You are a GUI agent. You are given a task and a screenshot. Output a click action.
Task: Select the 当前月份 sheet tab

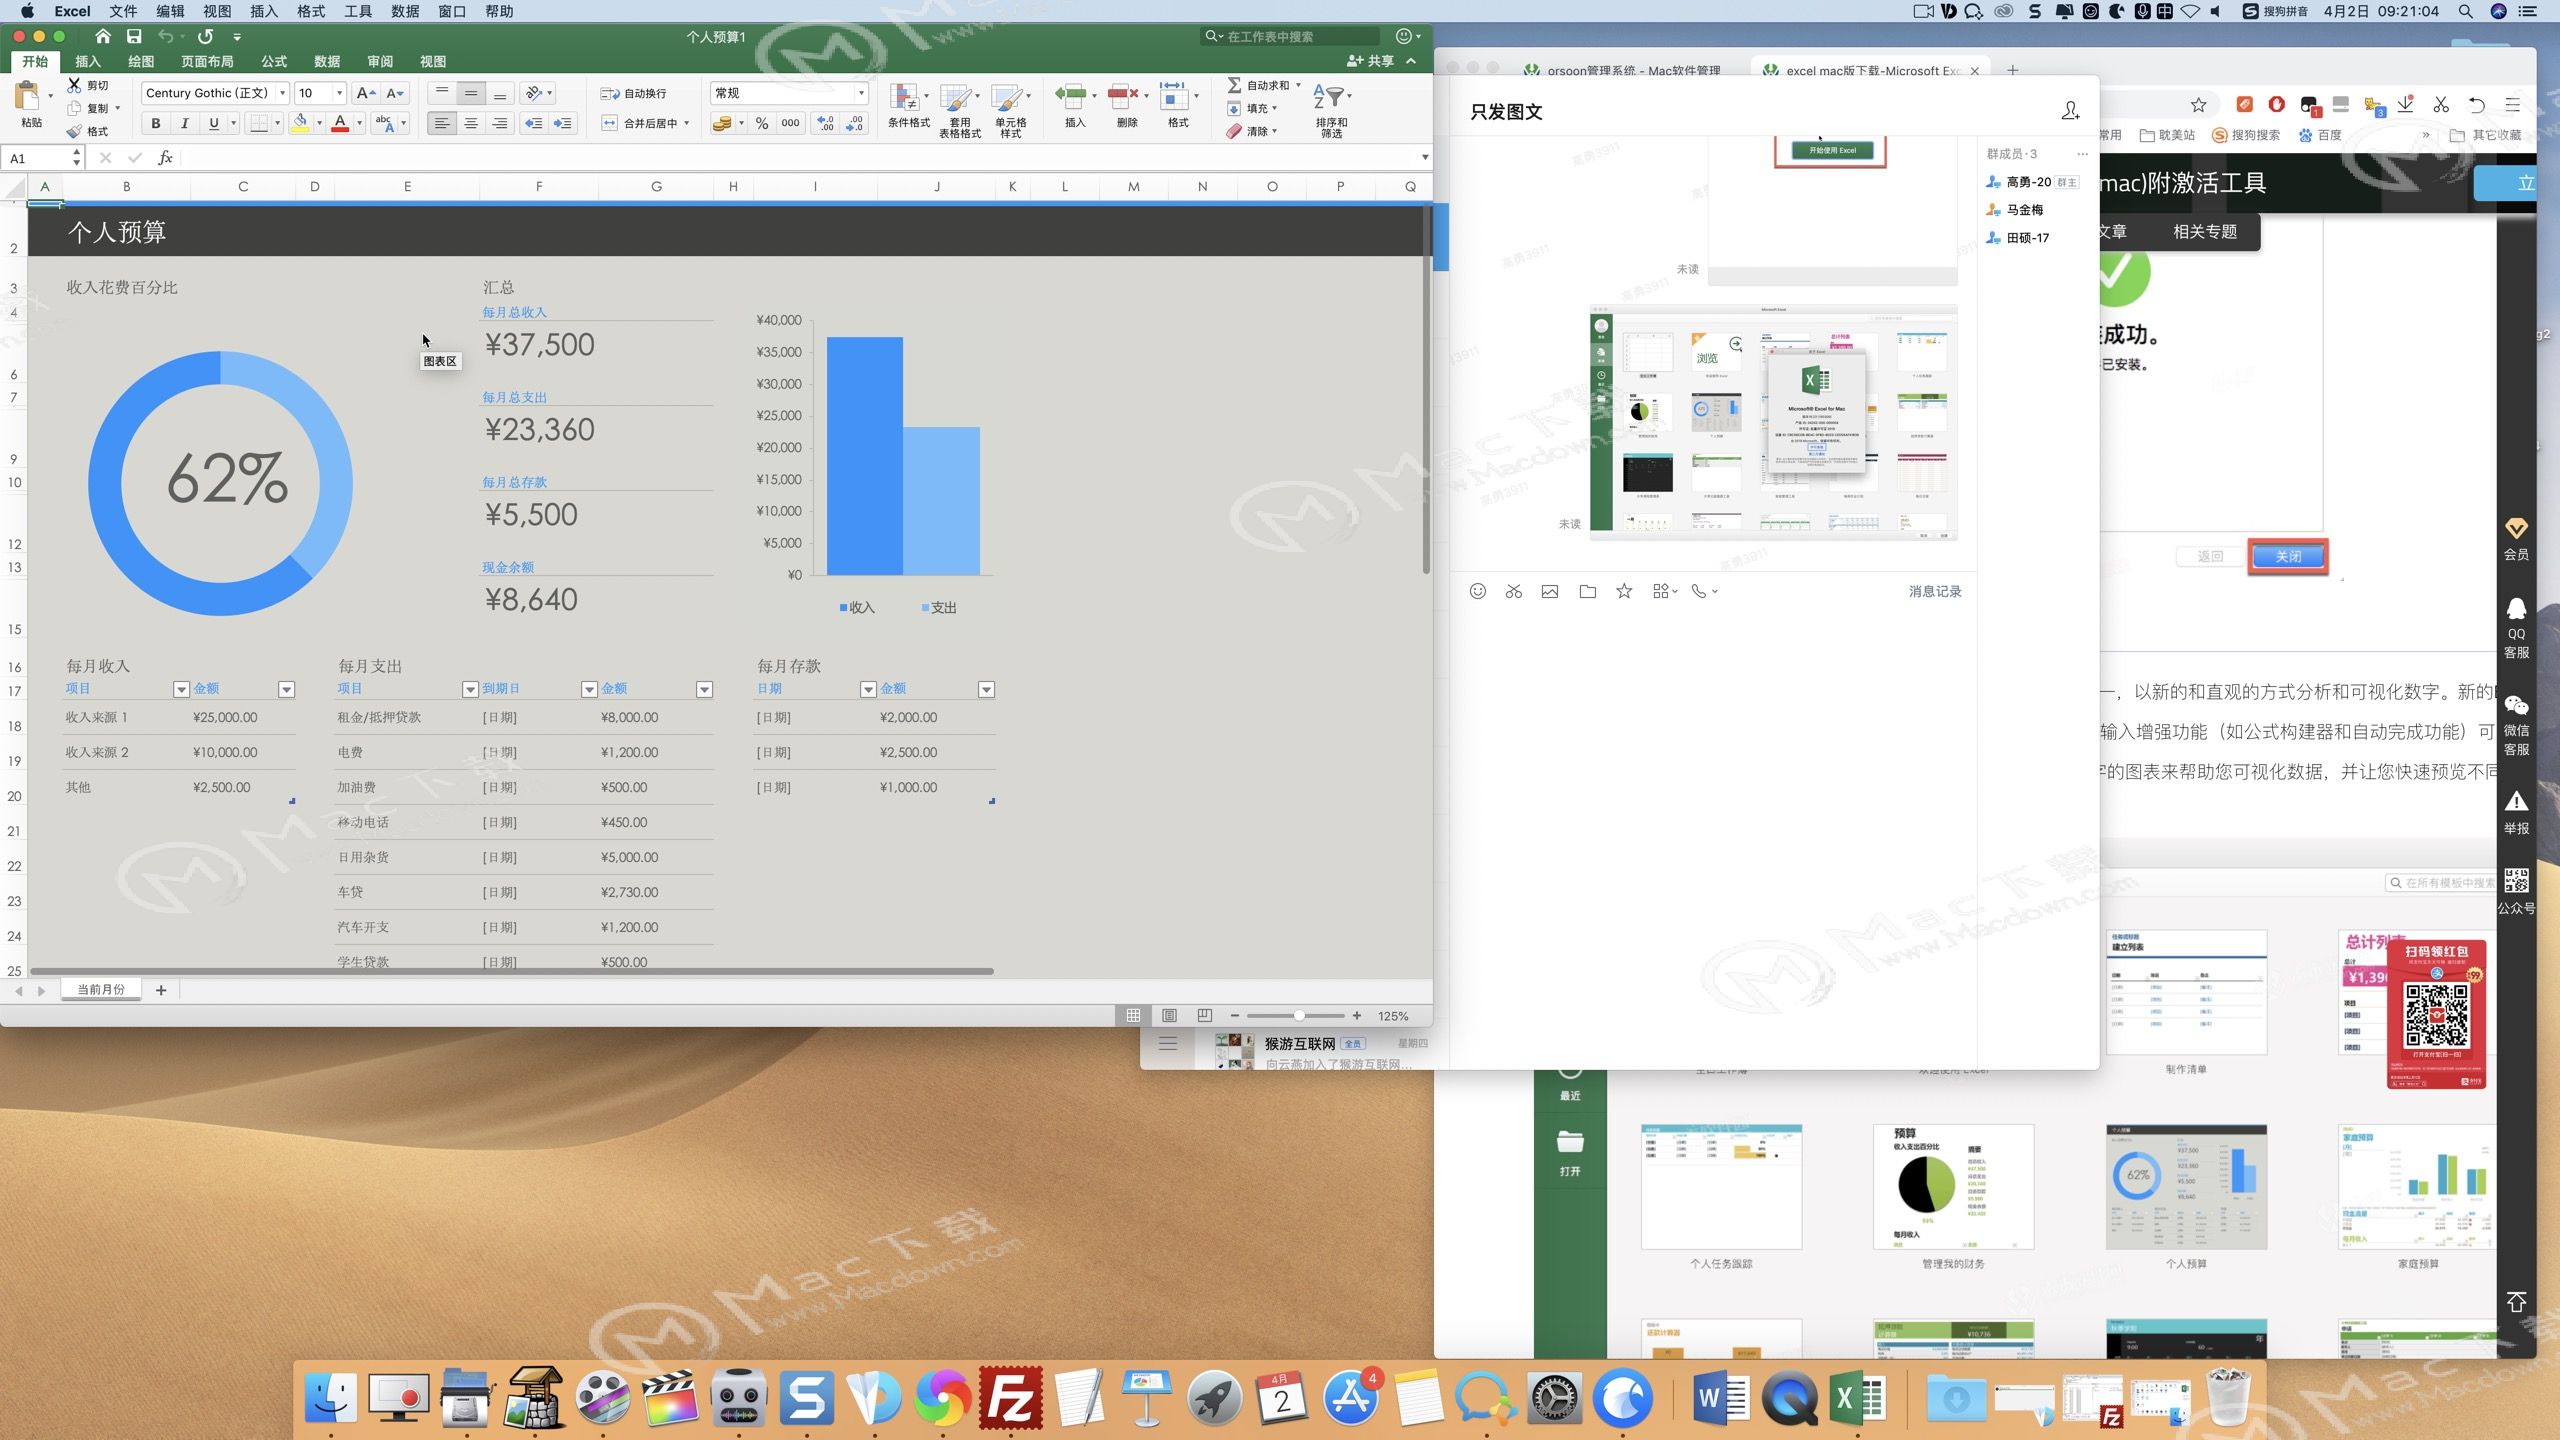101,989
